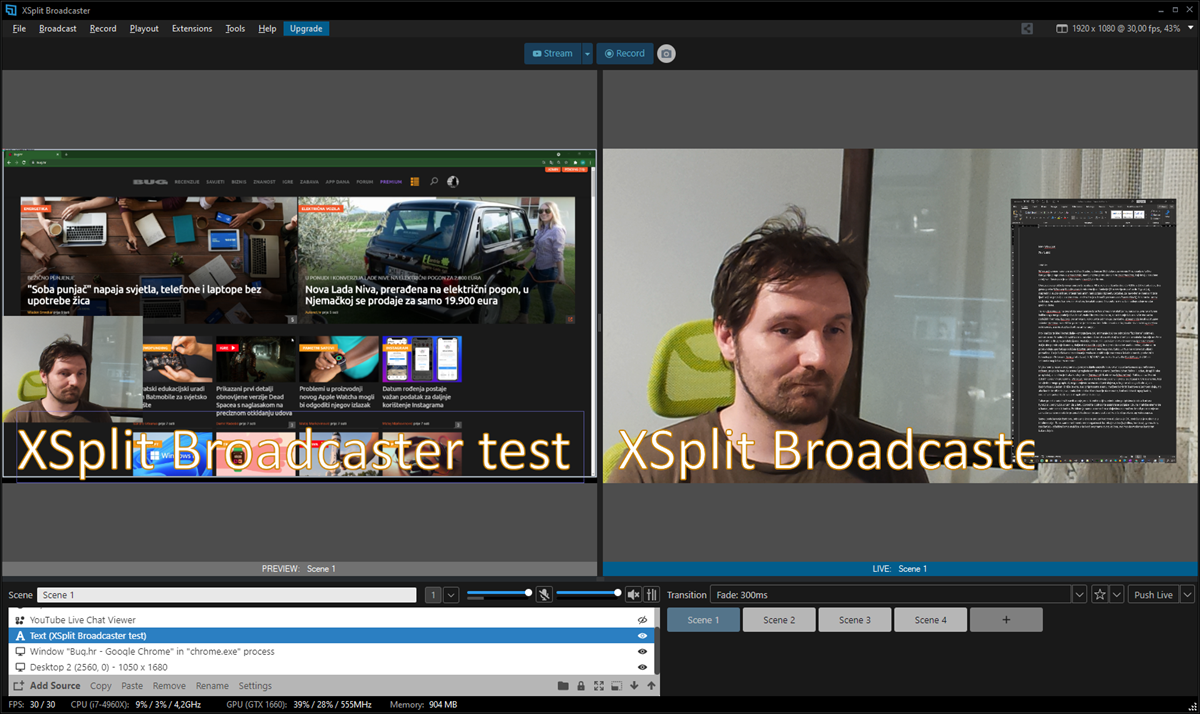Screen dimensions: 1200x714
Task: Click the text 'A' source type icon
Action: coord(20,636)
